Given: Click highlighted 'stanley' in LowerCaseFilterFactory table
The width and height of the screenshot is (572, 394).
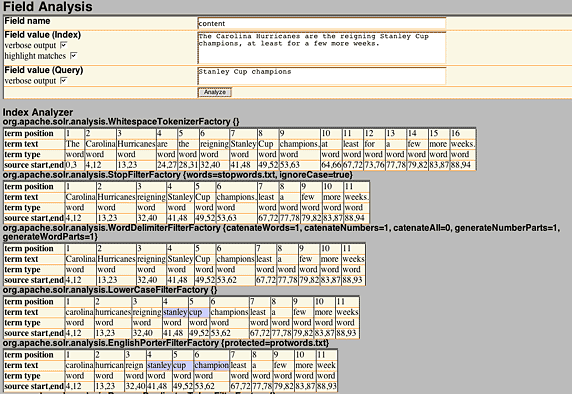Looking at the screenshot, I should [175, 312].
